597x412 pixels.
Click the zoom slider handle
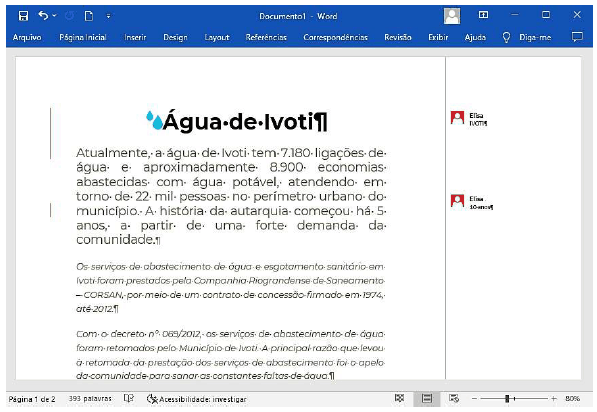click(x=507, y=399)
